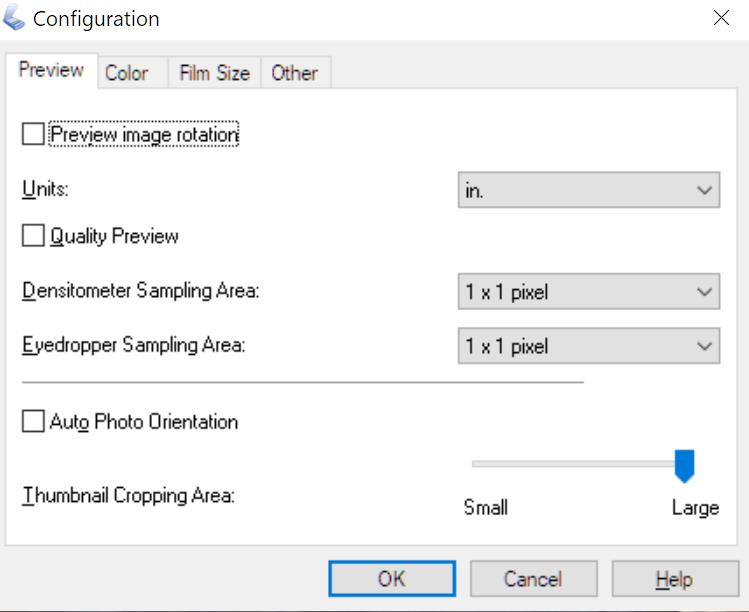Confirm settings with the OK button
Viewport: 749px width, 612px height.
coord(392,579)
